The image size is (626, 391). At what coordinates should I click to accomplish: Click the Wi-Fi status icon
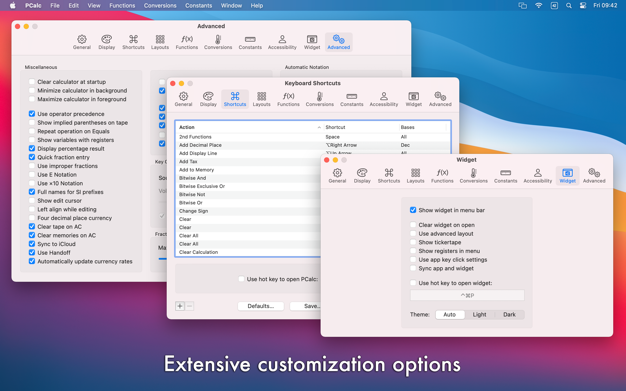click(x=539, y=6)
